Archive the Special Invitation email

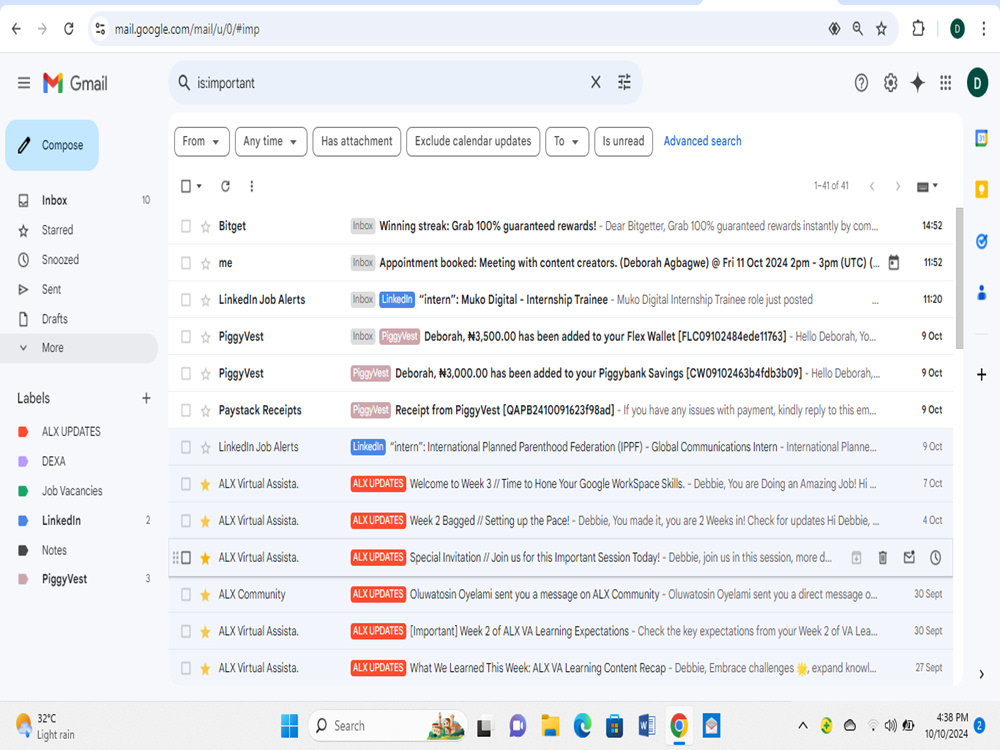[857, 557]
